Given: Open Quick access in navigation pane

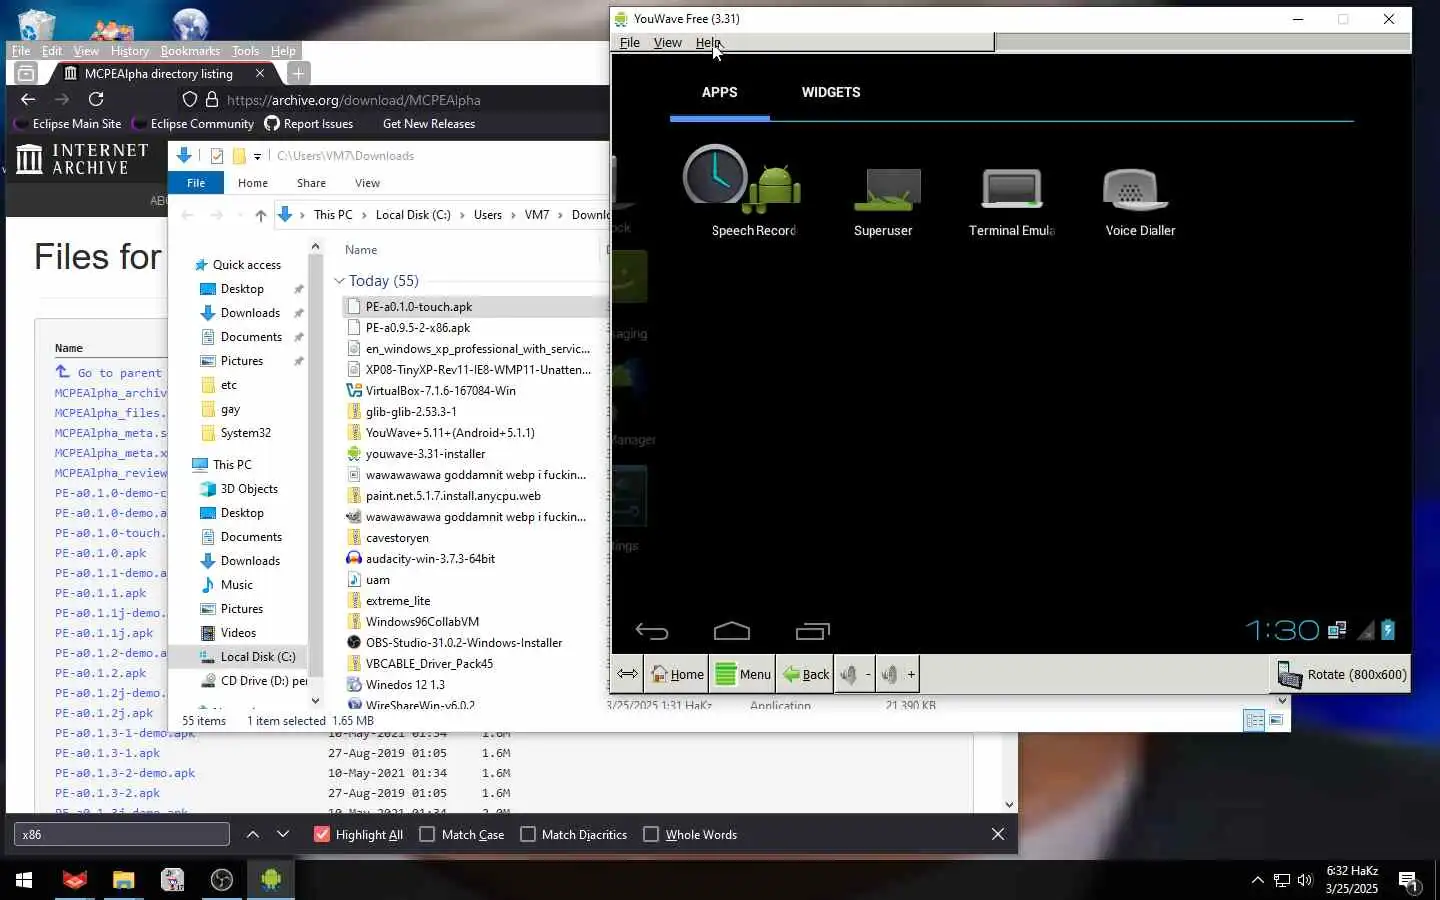Looking at the screenshot, I should point(246,265).
